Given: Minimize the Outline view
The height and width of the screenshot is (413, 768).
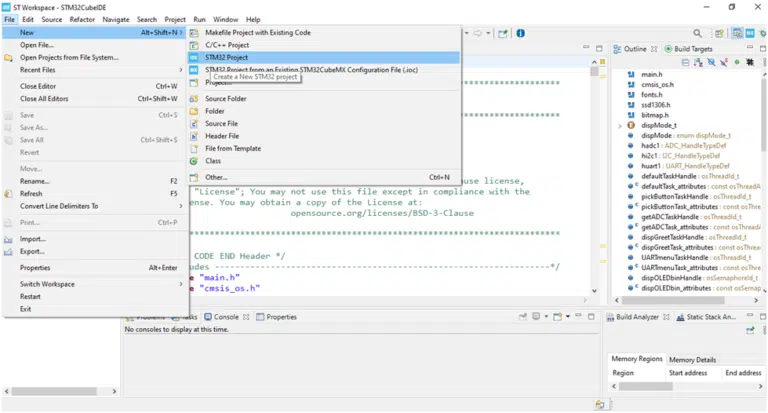Looking at the screenshot, I should (749, 48).
